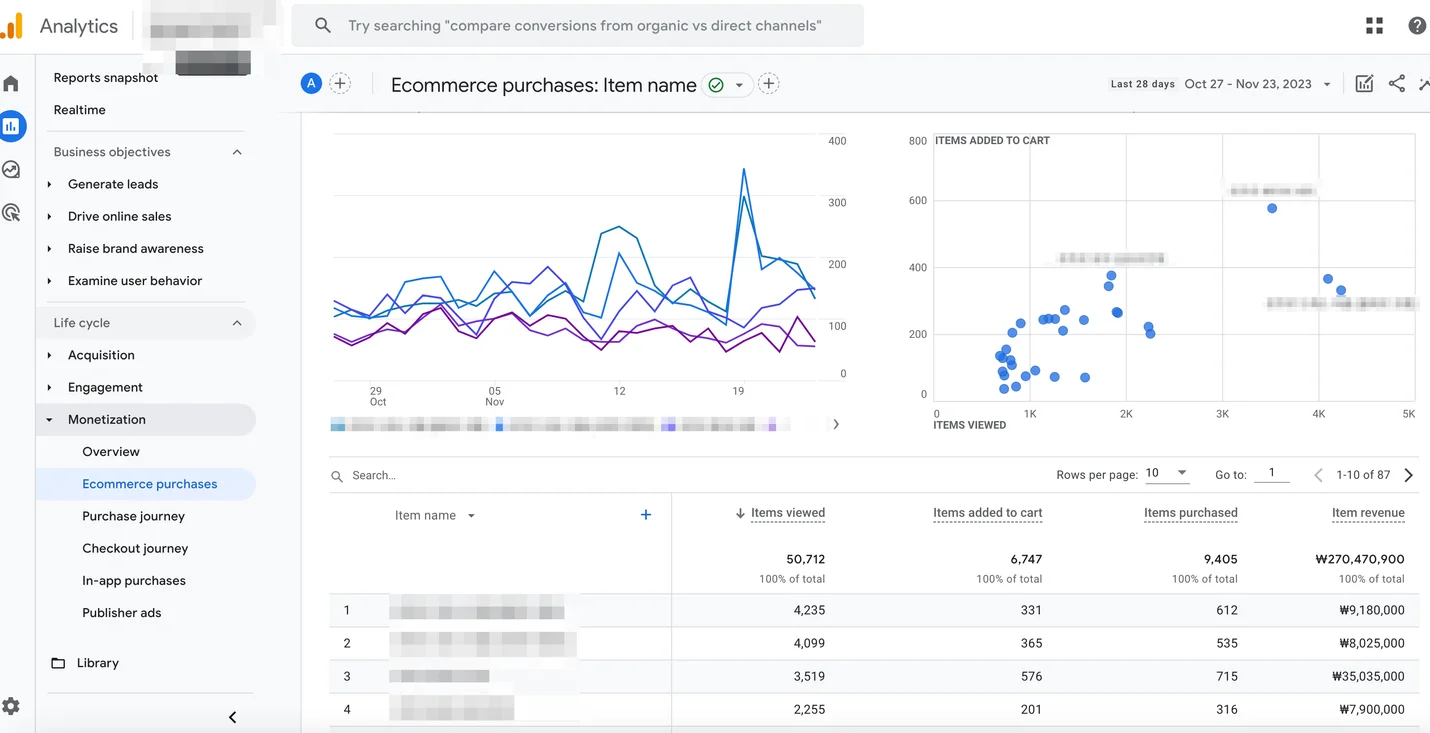Click the top search bar field

tap(584, 26)
